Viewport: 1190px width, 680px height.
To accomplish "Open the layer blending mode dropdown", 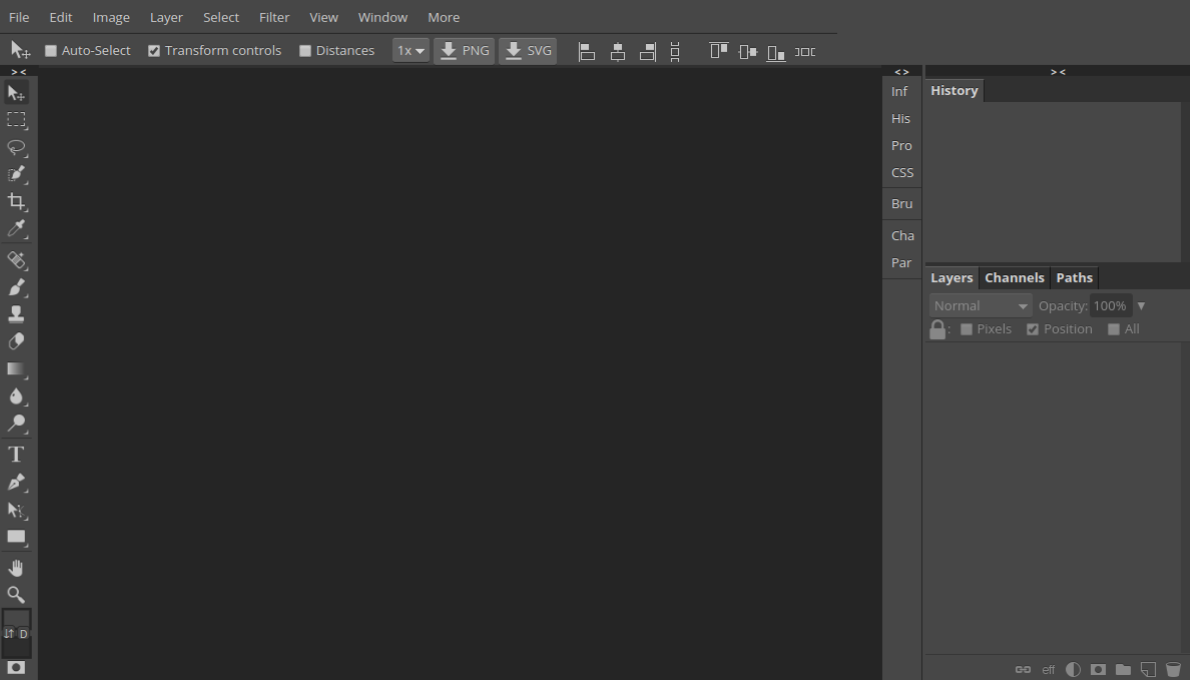I will click(x=979, y=305).
